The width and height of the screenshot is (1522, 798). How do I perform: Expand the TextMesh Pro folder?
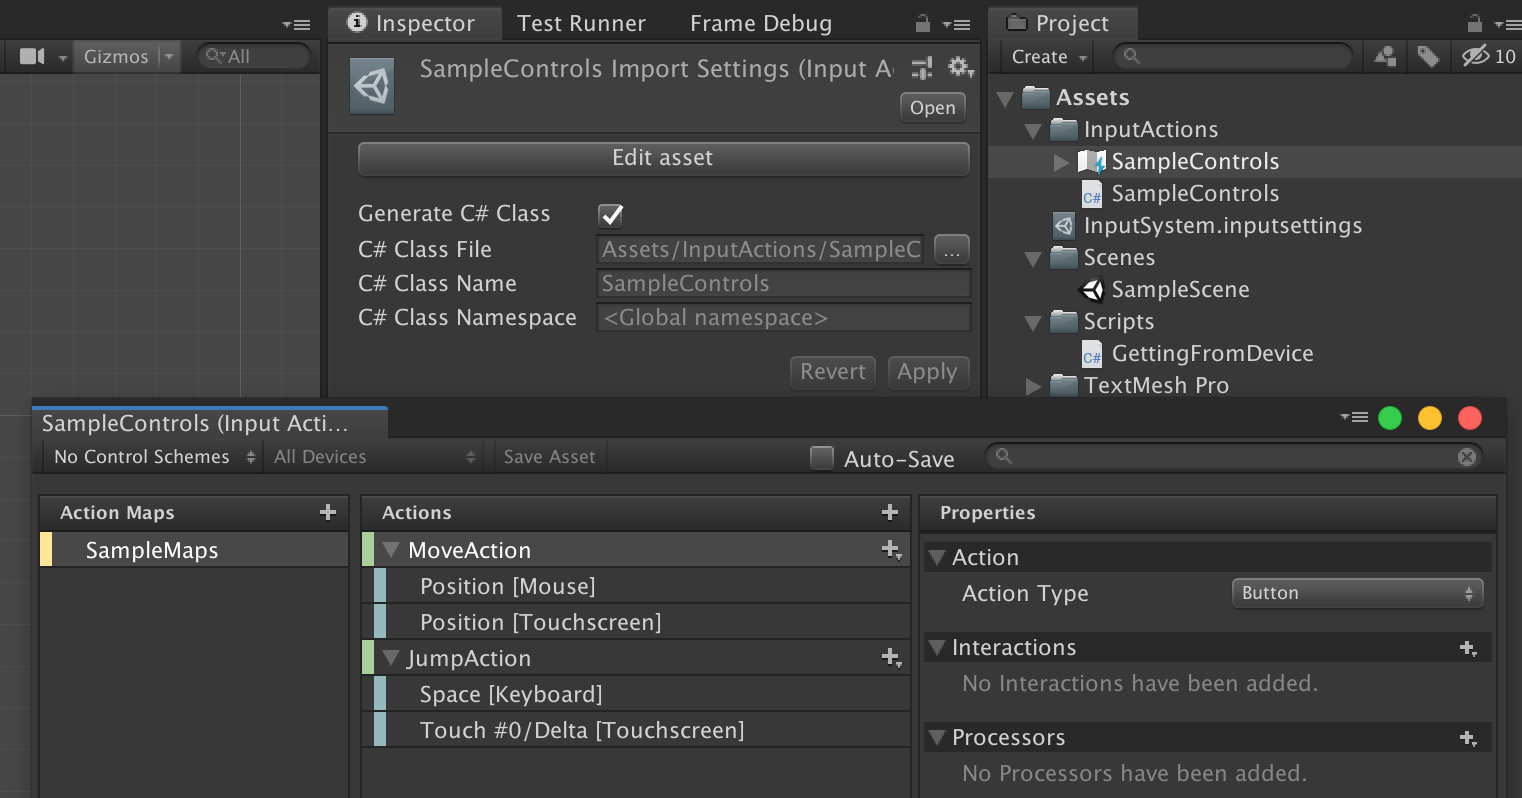(1033, 386)
